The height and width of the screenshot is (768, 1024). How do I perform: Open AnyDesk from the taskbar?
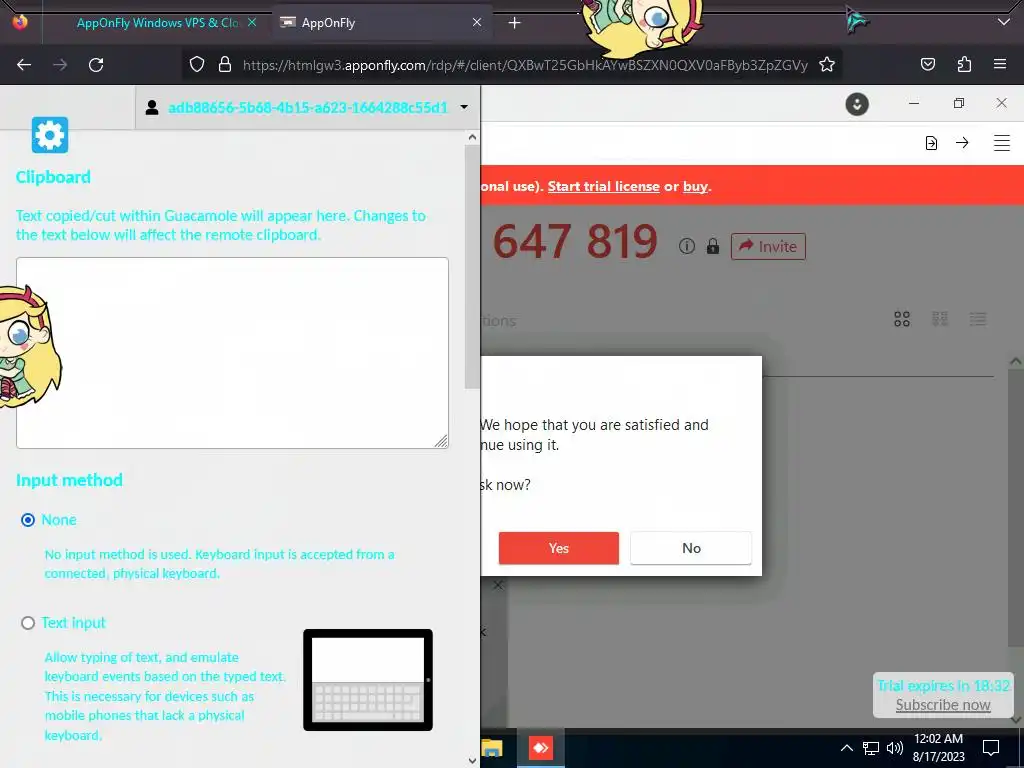pyautogui.click(x=541, y=748)
